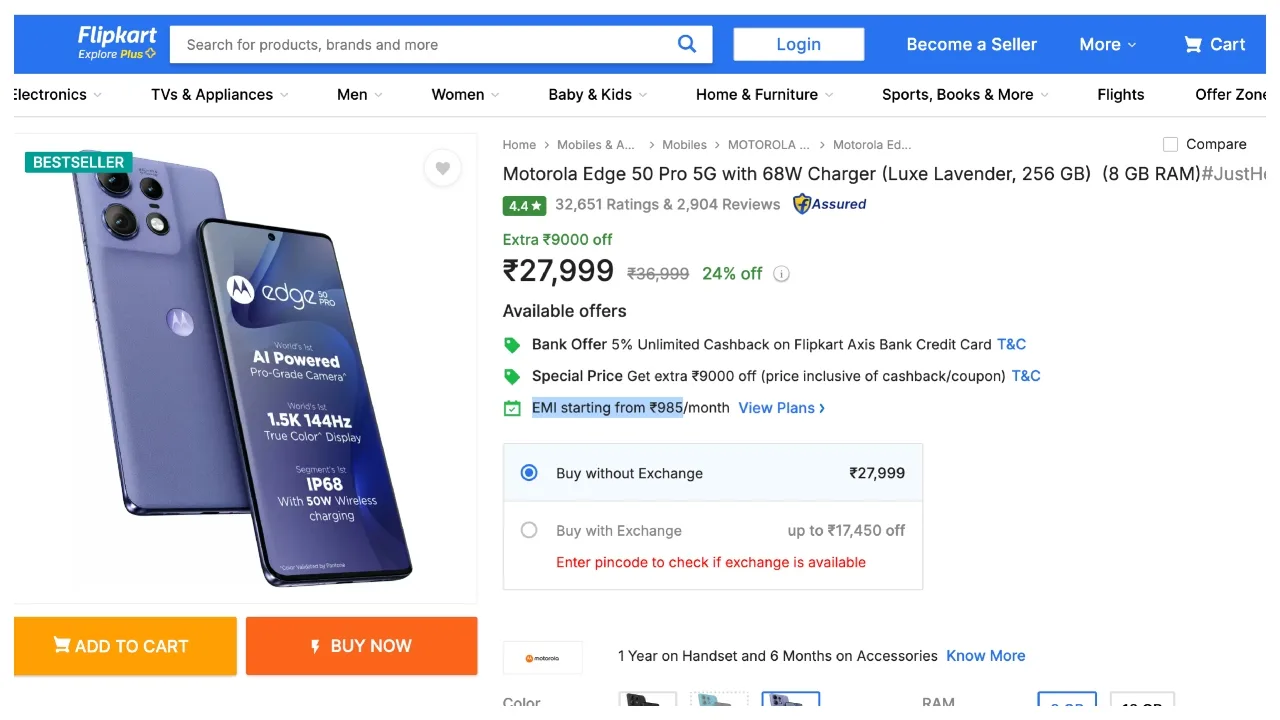Screen dimensions: 1280x720
Task: Add phone to wishlist heart icon
Action: pos(442,168)
